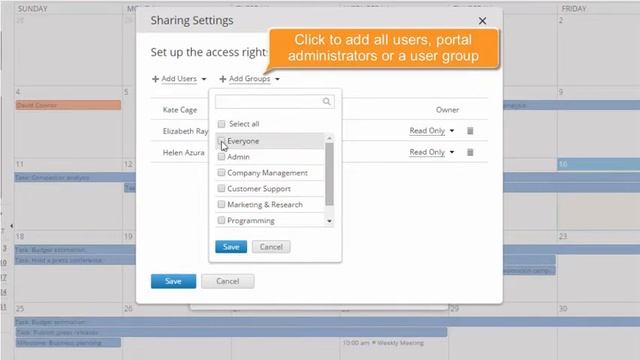Delete Helen Azura with the trash icon

coord(470,152)
